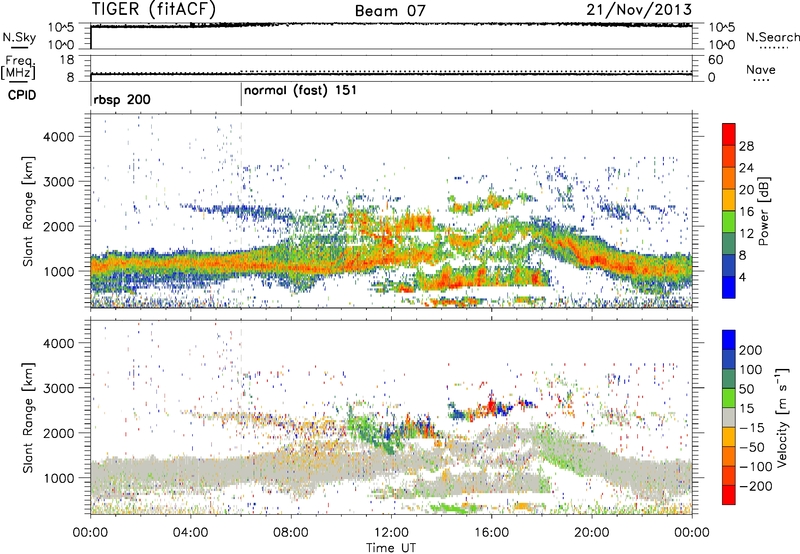Click the Nave axis value 60
This screenshot has height=554, width=800.
click(x=715, y=60)
